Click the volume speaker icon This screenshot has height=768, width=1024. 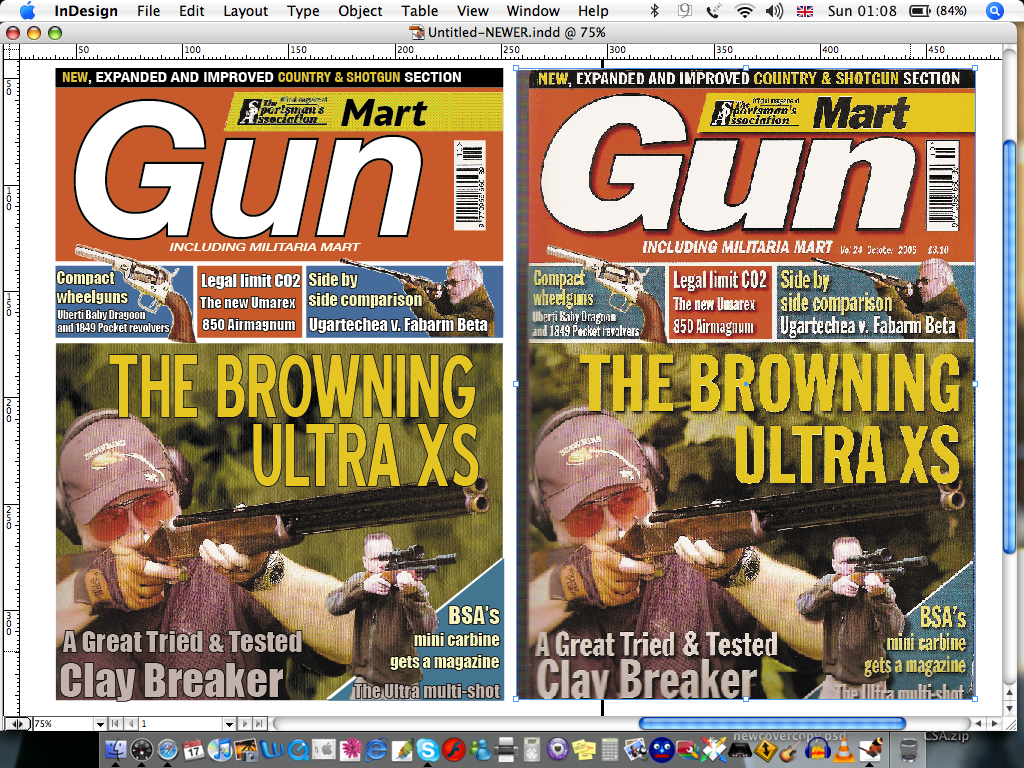point(774,10)
